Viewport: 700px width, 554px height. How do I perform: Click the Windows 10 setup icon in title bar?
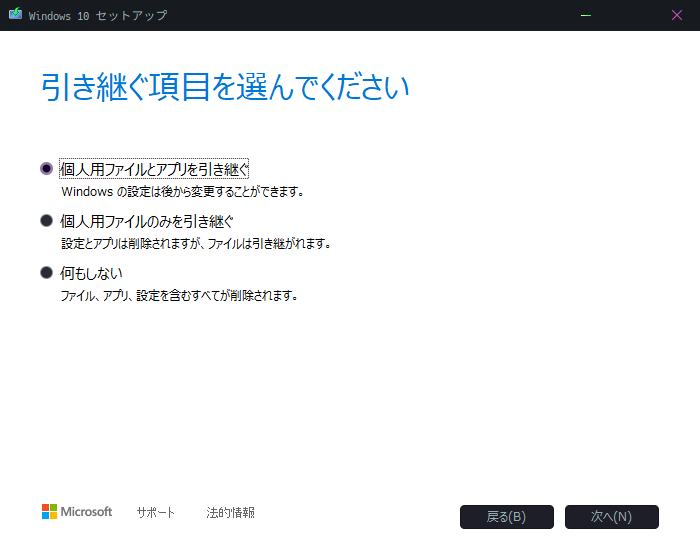(x=14, y=15)
